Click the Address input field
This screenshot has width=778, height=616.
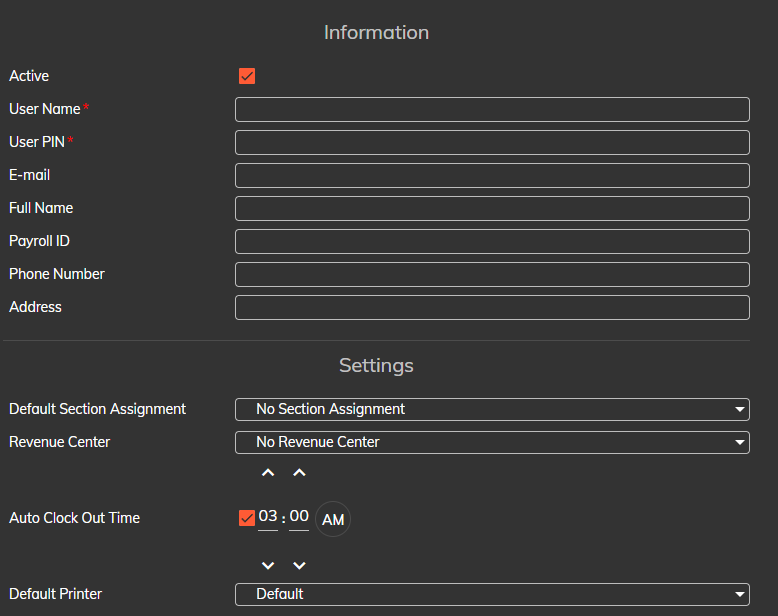pyautogui.click(x=492, y=307)
